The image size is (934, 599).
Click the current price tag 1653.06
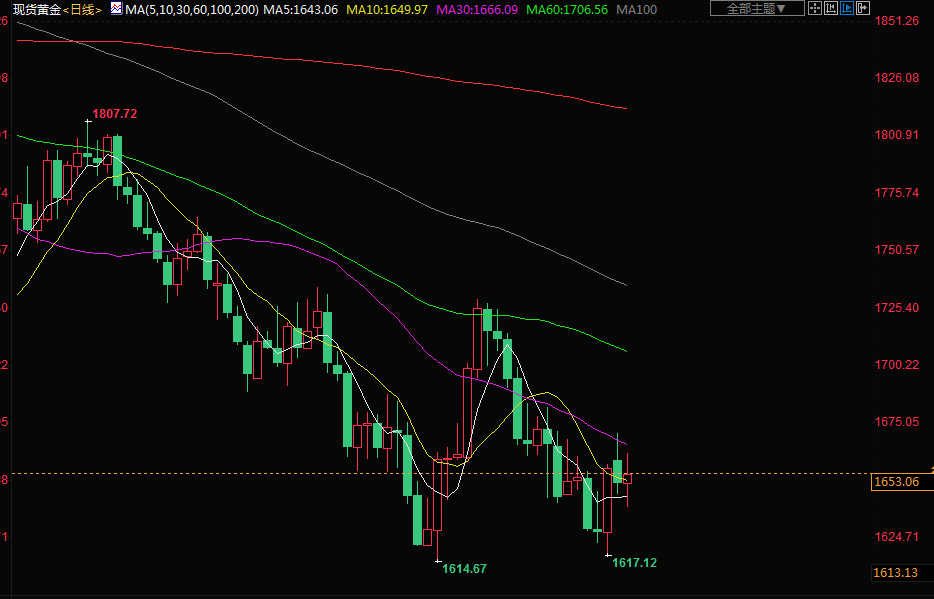(x=896, y=482)
